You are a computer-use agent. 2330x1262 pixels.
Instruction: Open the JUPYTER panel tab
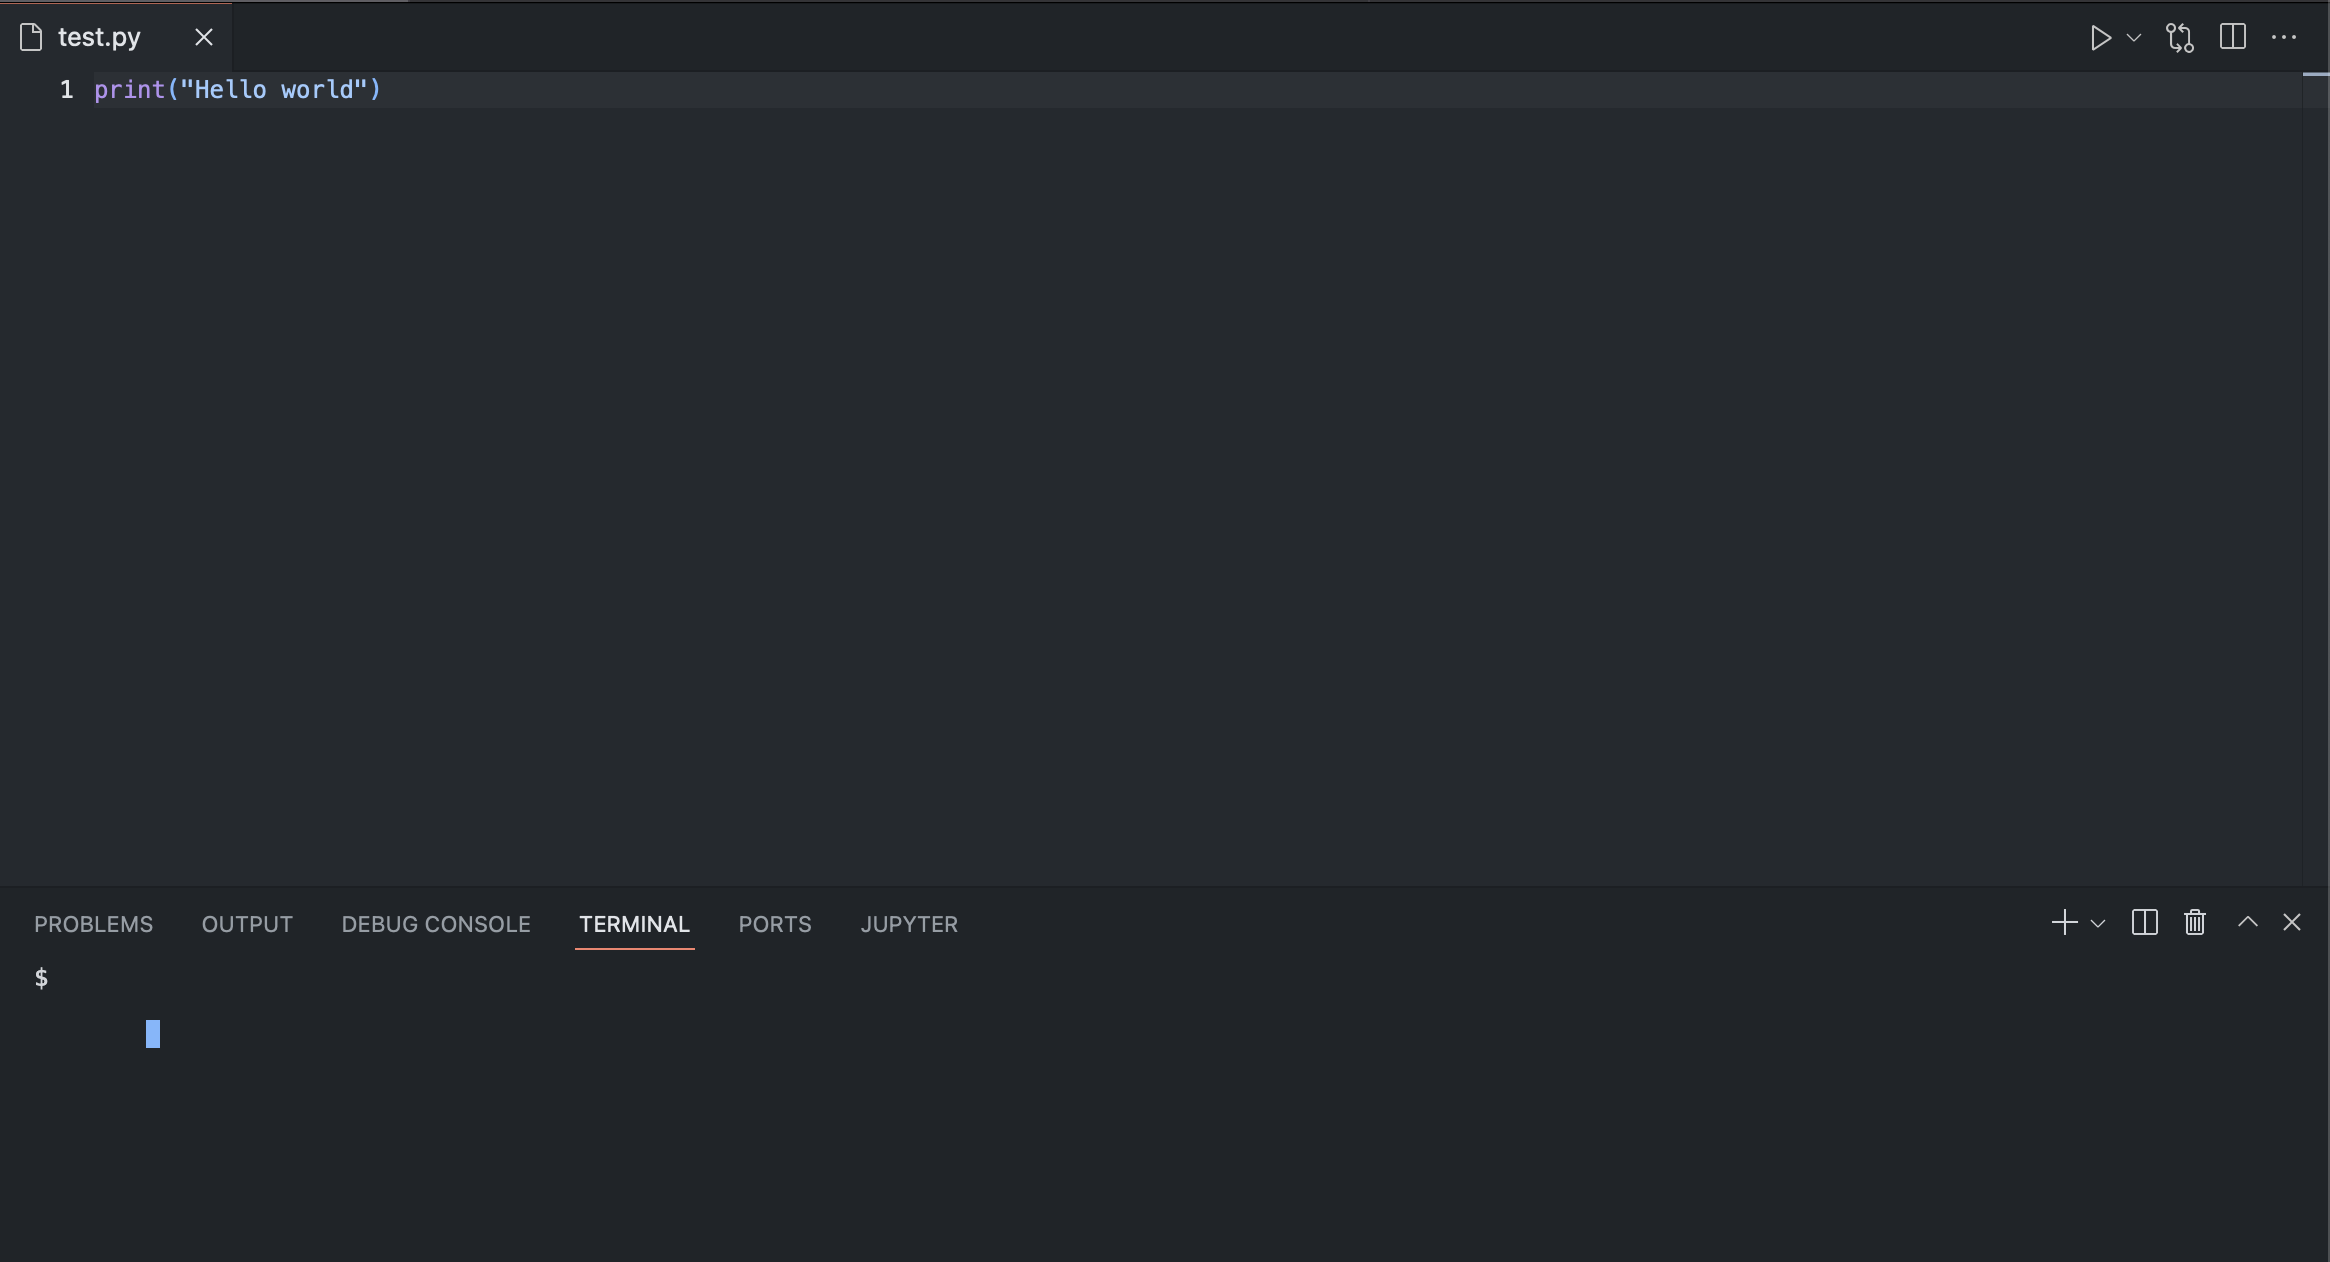[908, 924]
